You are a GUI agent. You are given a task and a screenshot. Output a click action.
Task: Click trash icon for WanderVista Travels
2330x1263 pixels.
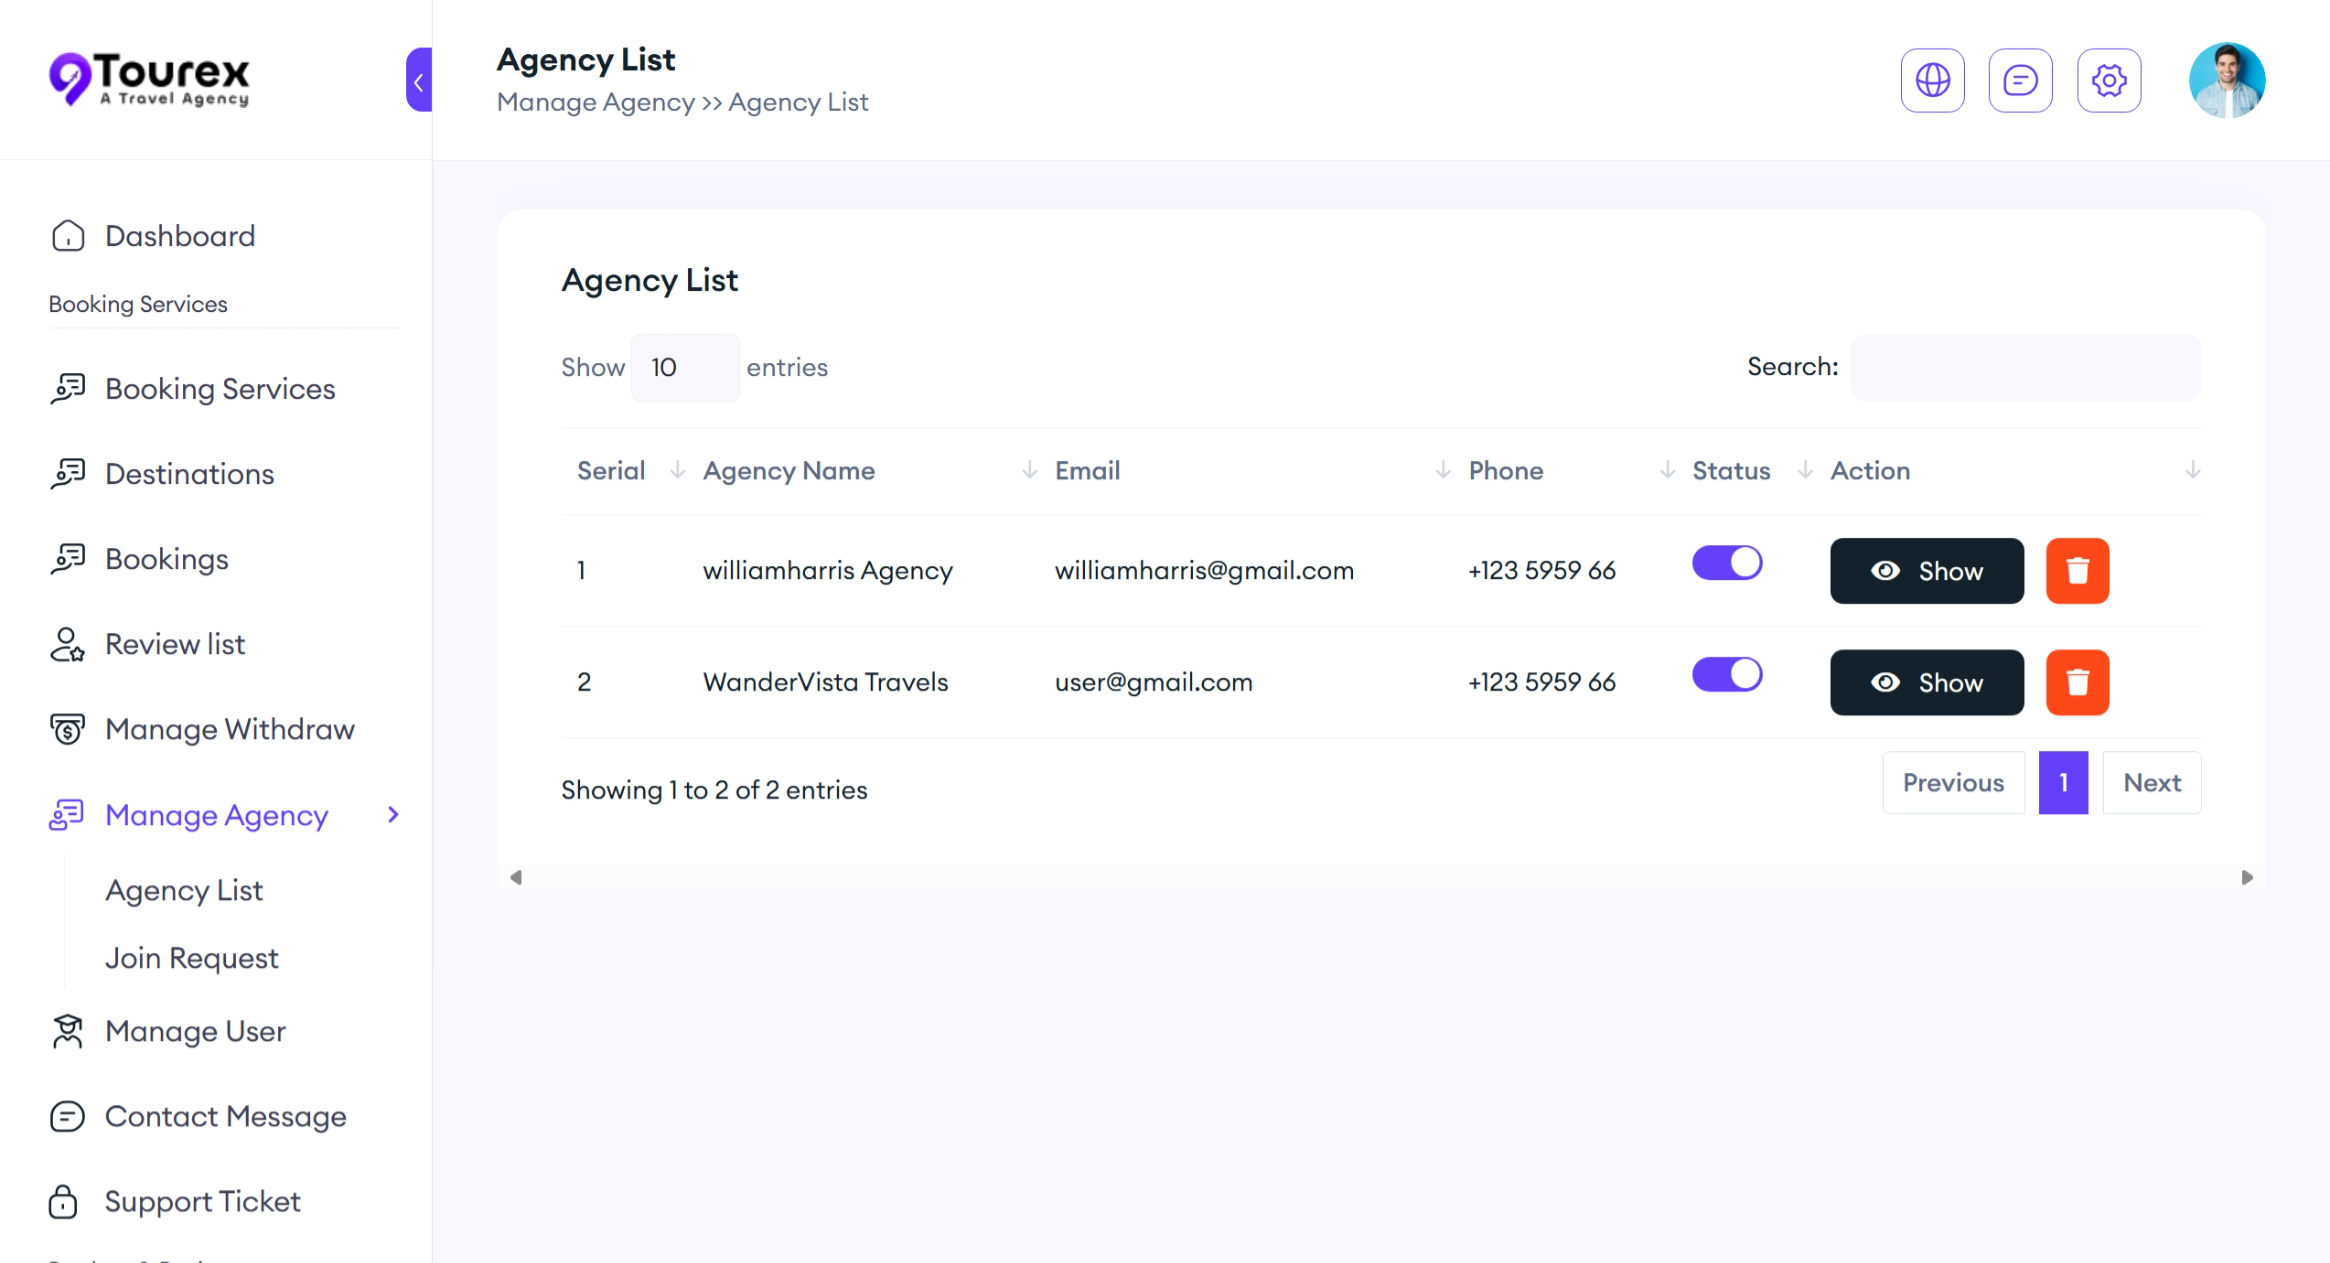pos(2077,682)
